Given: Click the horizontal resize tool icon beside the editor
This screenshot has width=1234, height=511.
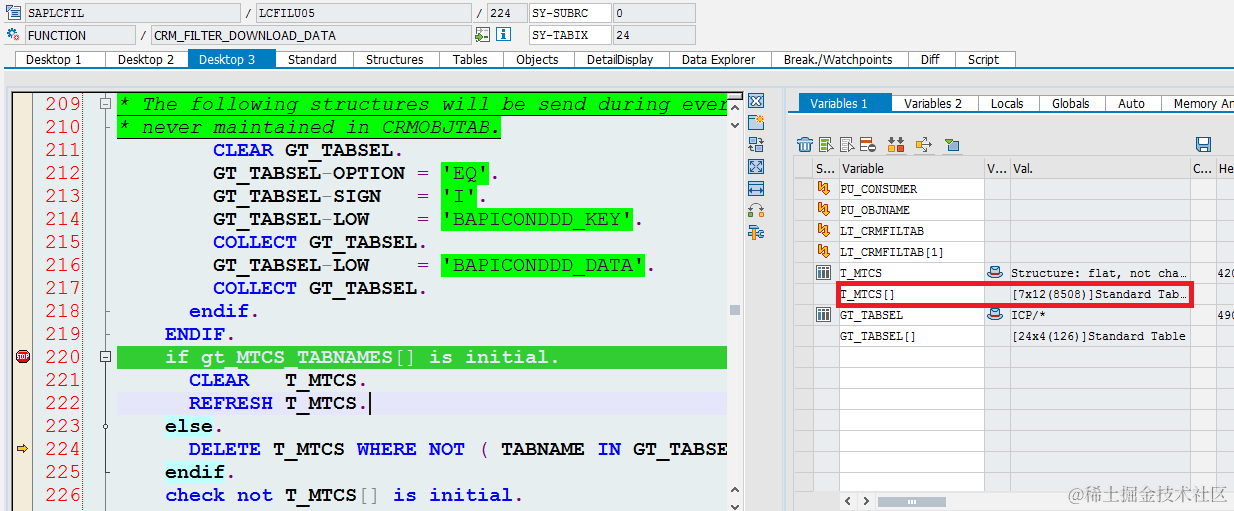Looking at the screenshot, I should (x=756, y=189).
